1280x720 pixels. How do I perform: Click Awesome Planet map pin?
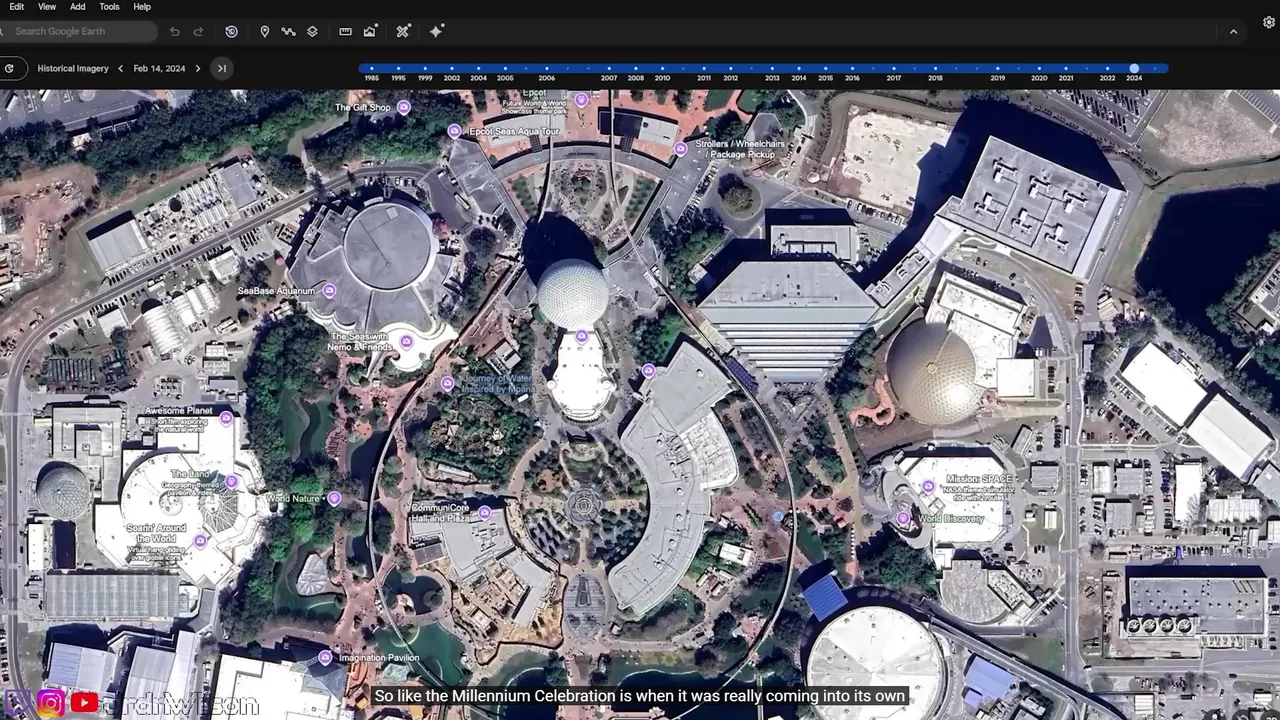coord(226,418)
